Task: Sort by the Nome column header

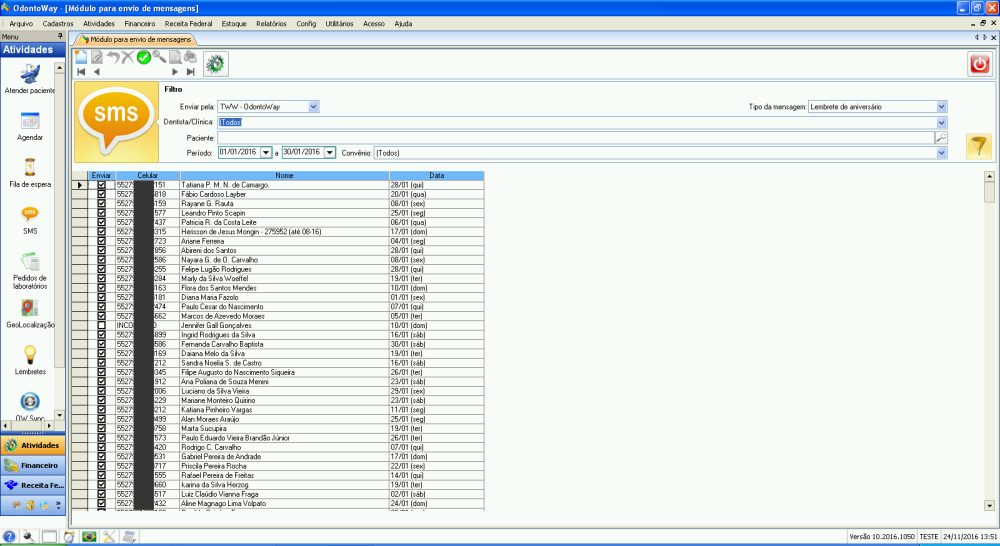Action: [284, 175]
